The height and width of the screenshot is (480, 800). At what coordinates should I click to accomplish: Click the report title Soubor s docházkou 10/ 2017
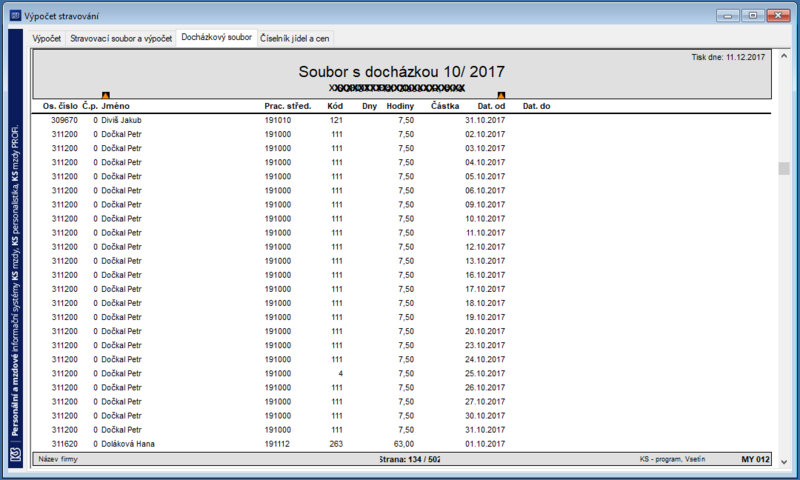pos(402,72)
